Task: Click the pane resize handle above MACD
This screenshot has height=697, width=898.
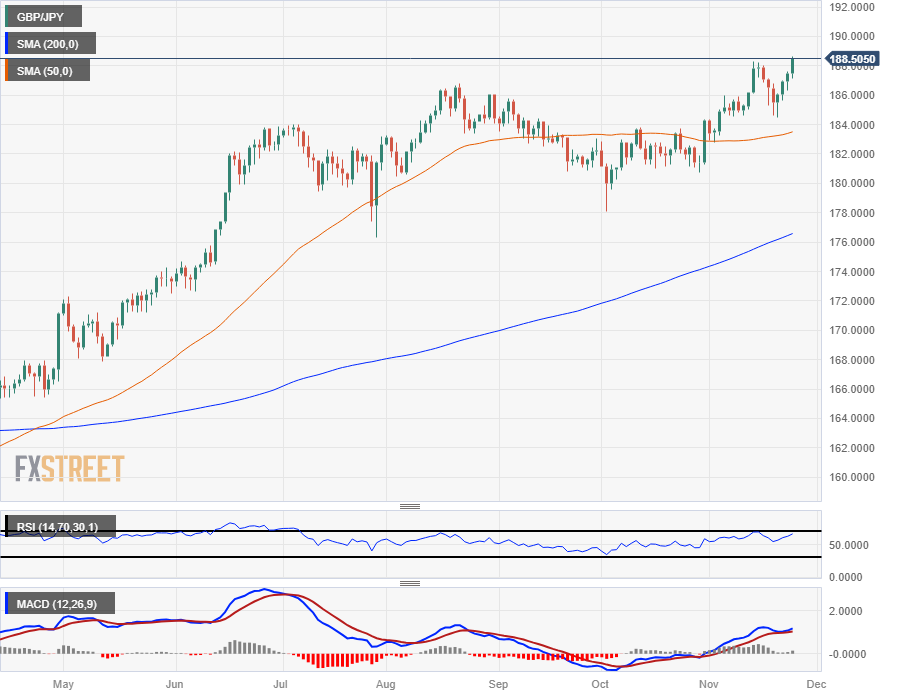Action: pyautogui.click(x=409, y=583)
